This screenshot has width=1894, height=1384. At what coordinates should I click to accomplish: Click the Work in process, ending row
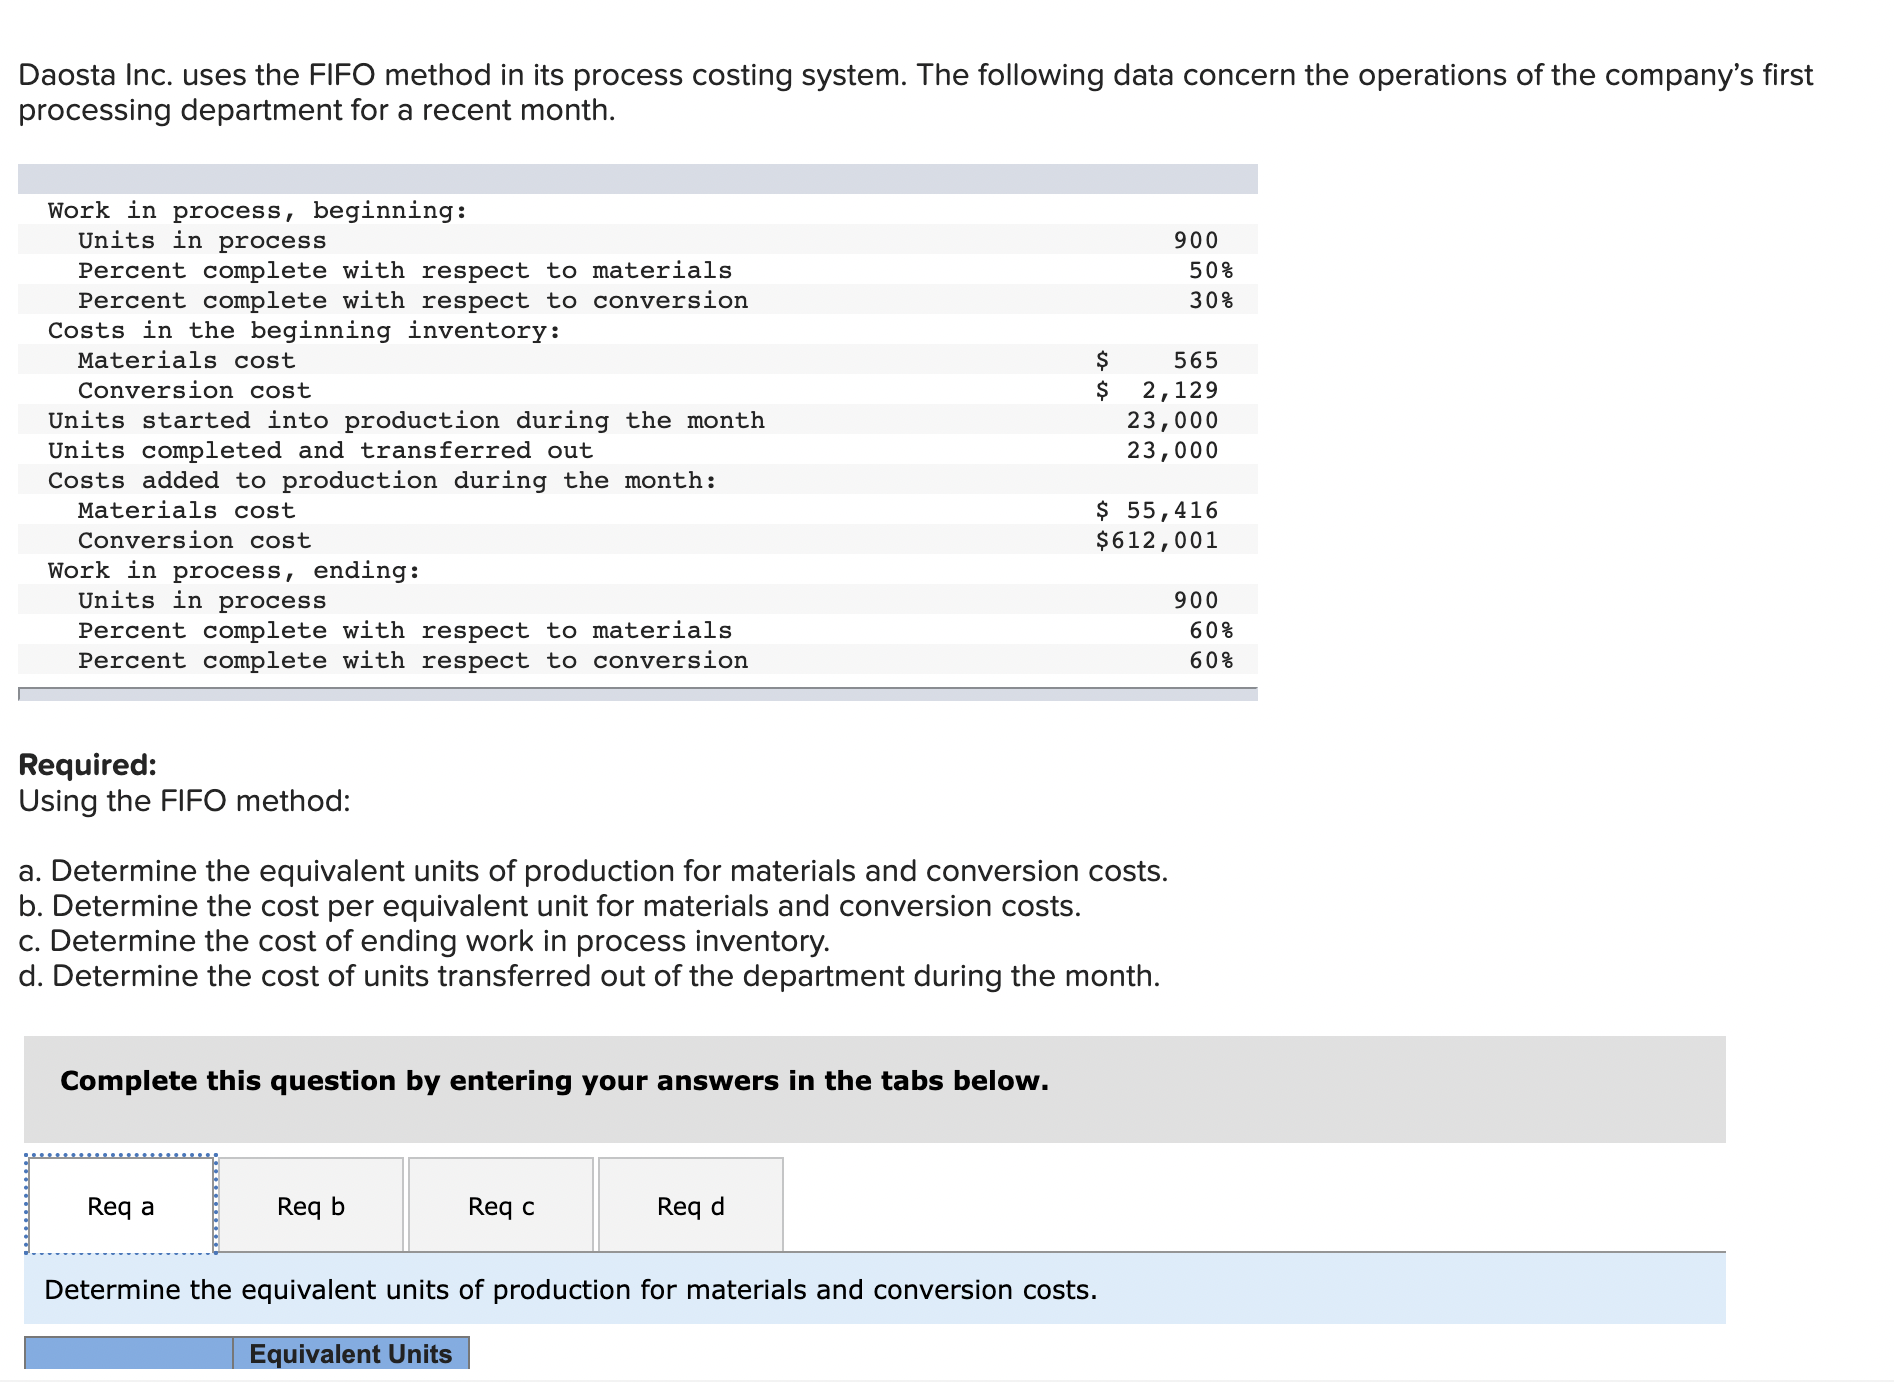(233, 570)
